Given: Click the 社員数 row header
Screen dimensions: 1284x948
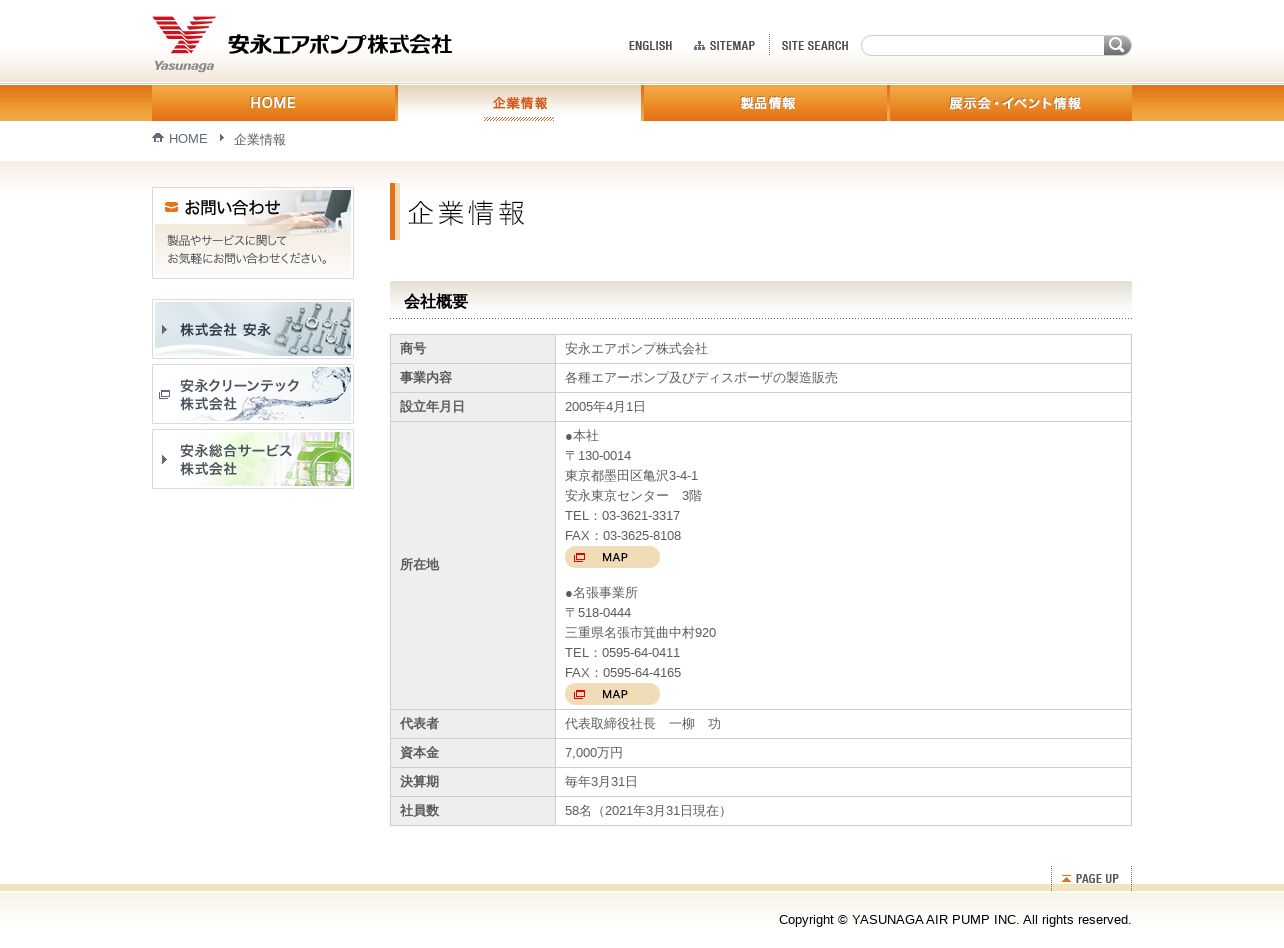Looking at the screenshot, I should click(473, 811).
